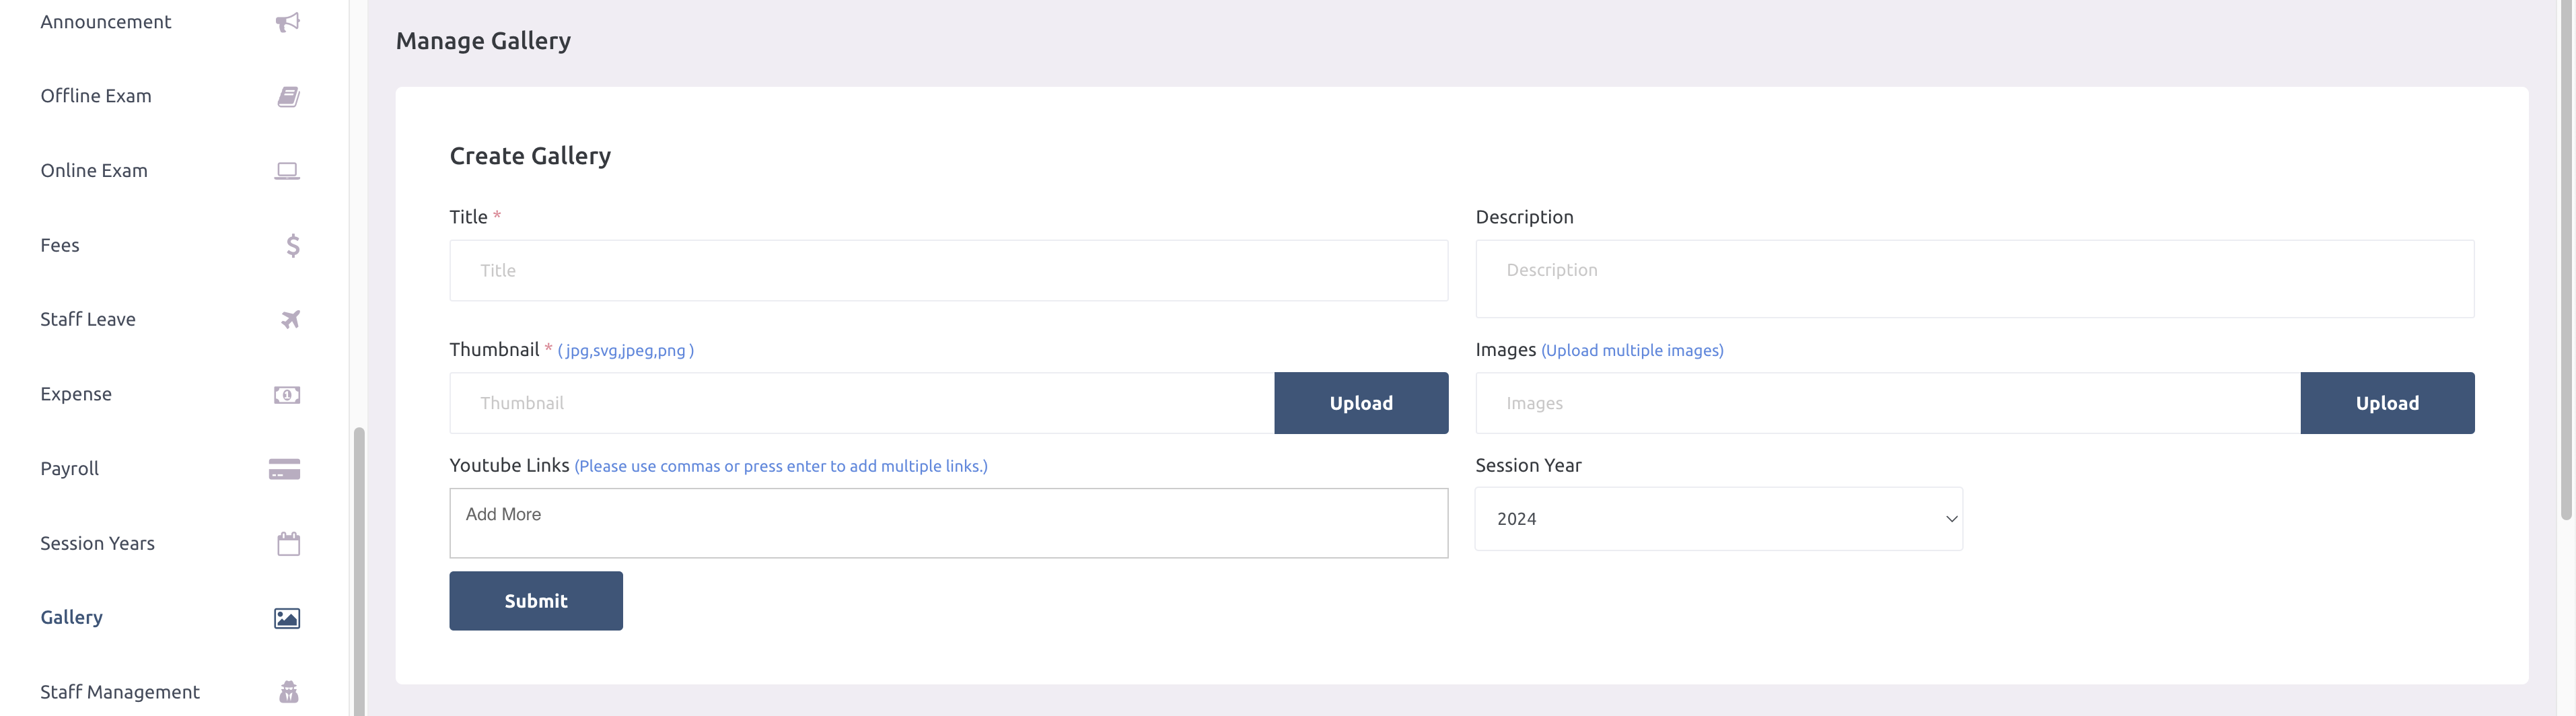Click the Youtube Links Add More field
Screen dimensions: 2576x716
click(948, 522)
